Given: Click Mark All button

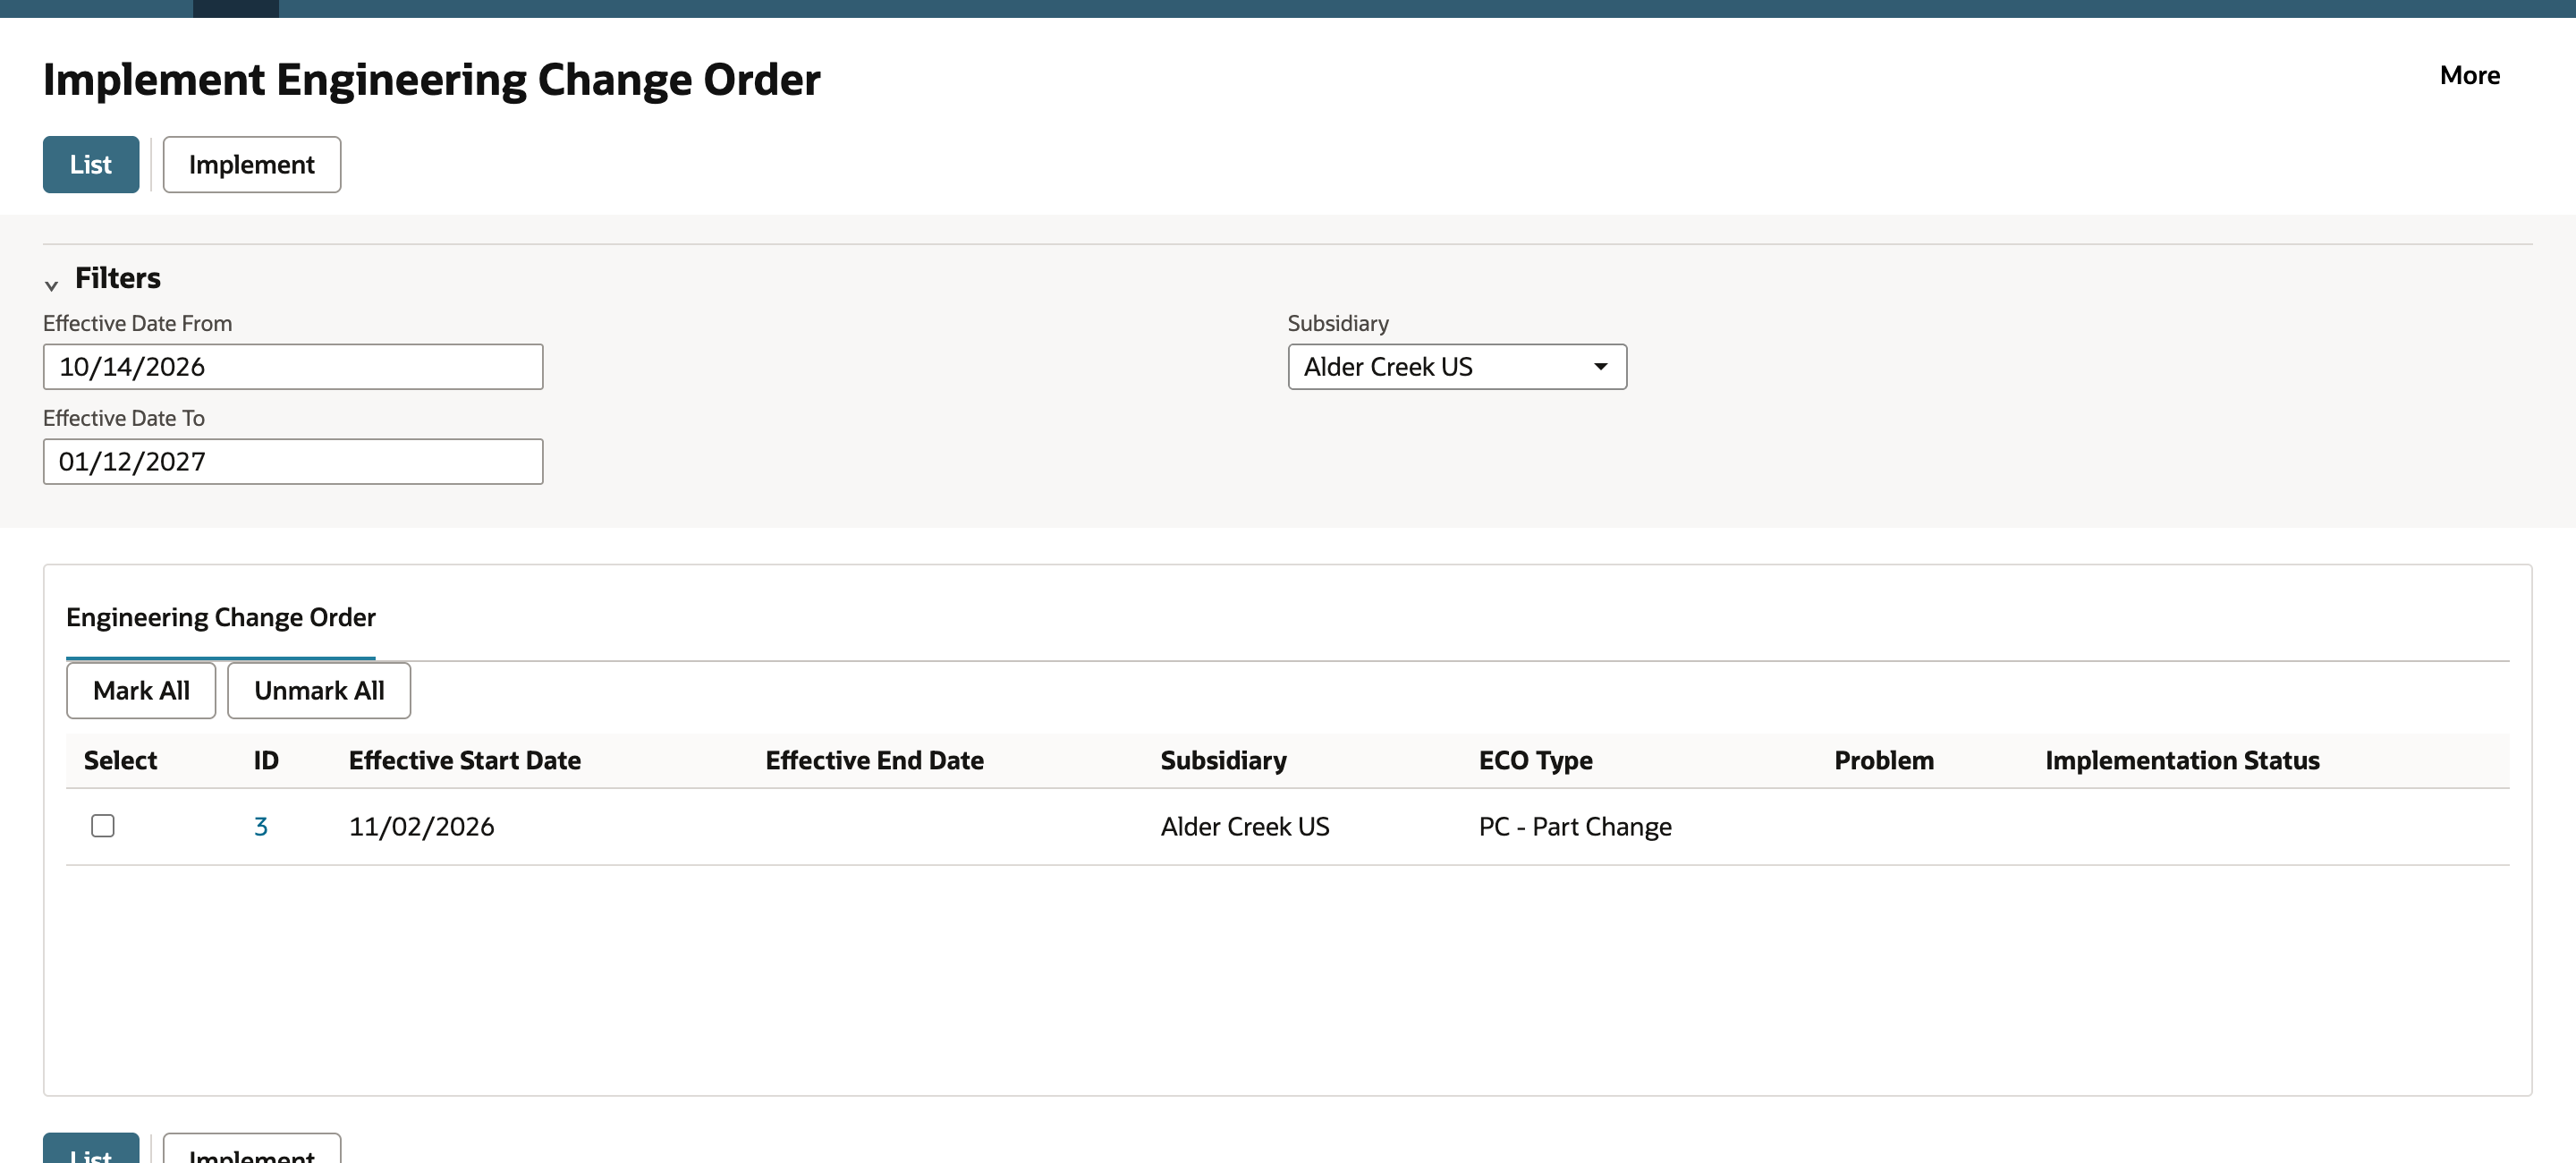Looking at the screenshot, I should [141, 691].
